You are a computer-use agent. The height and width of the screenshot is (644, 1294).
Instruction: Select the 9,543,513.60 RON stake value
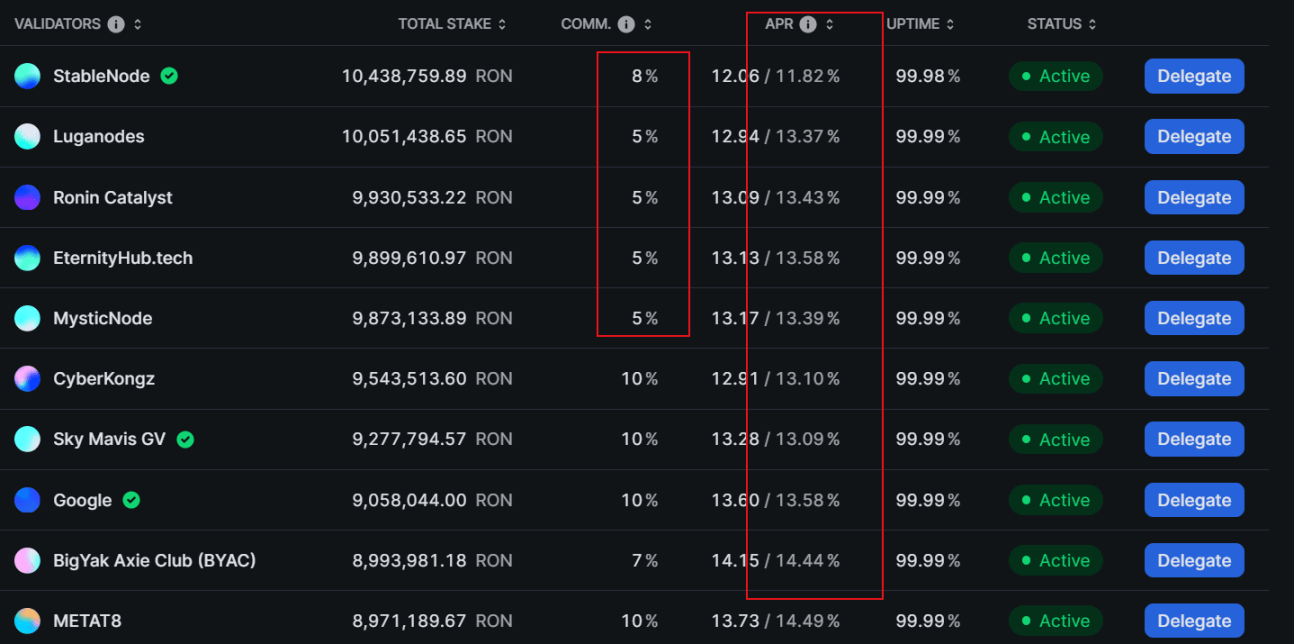[432, 379]
